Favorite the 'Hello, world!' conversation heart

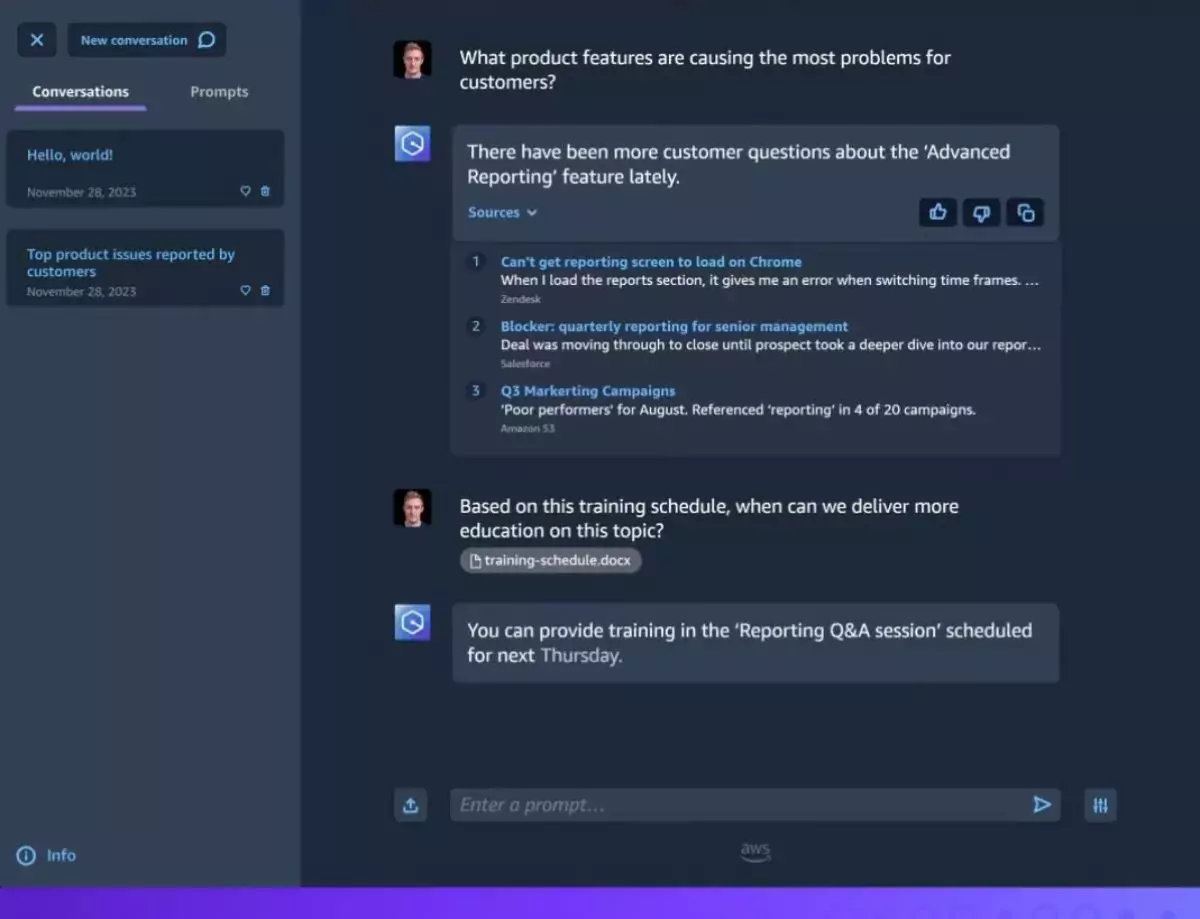(245, 191)
